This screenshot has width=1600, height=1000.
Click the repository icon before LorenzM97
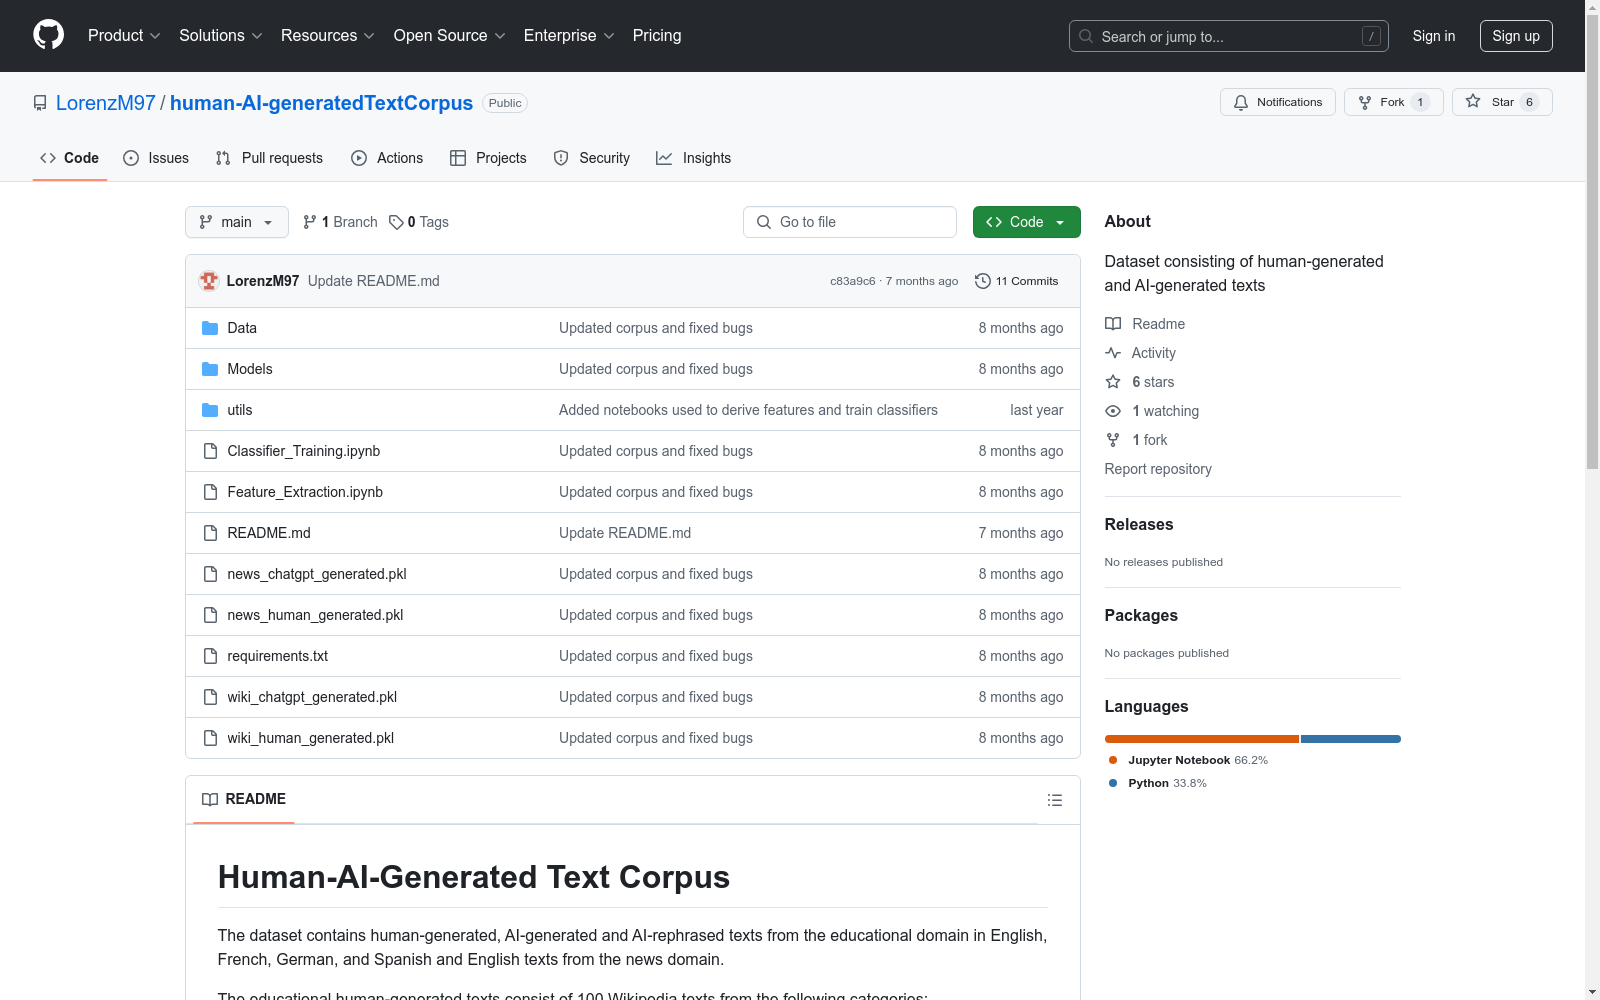40,103
